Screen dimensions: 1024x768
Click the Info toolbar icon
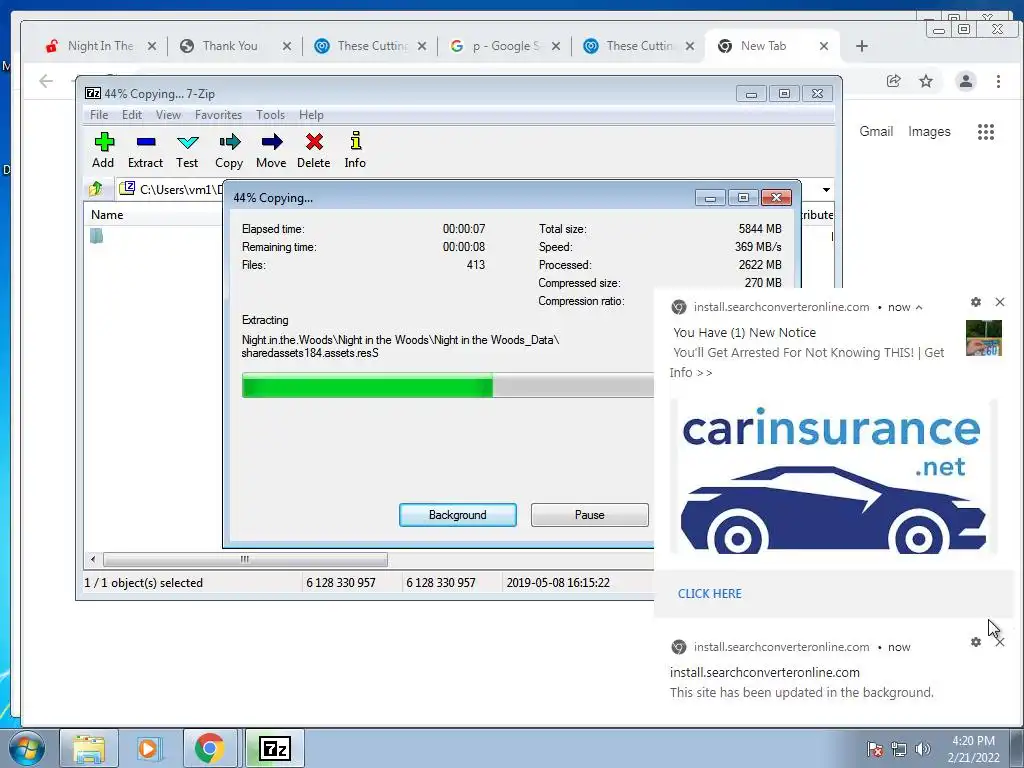[x=355, y=150]
